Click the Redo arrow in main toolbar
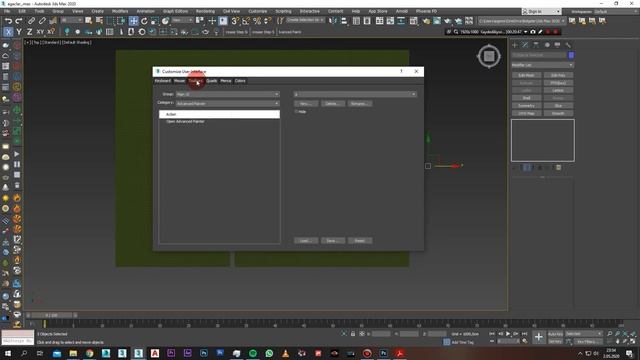Image resolution: width=640 pixels, height=360 pixels. (19, 21)
